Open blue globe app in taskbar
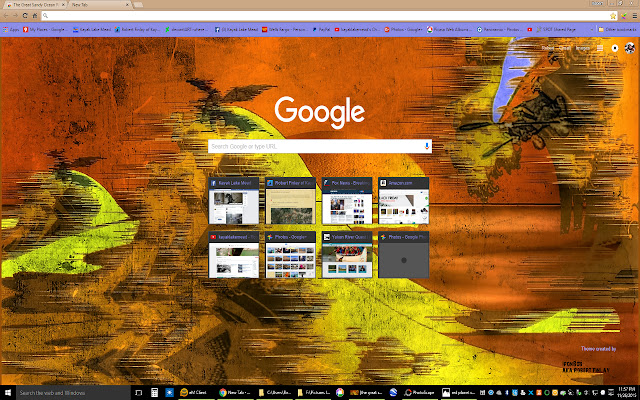 [393, 393]
